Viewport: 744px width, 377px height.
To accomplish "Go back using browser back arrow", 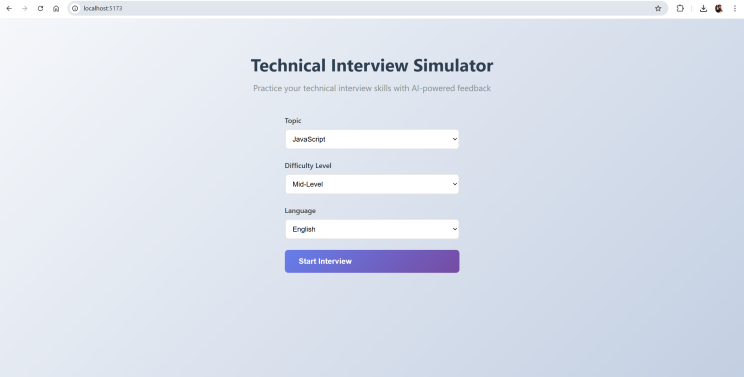I will [9, 9].
